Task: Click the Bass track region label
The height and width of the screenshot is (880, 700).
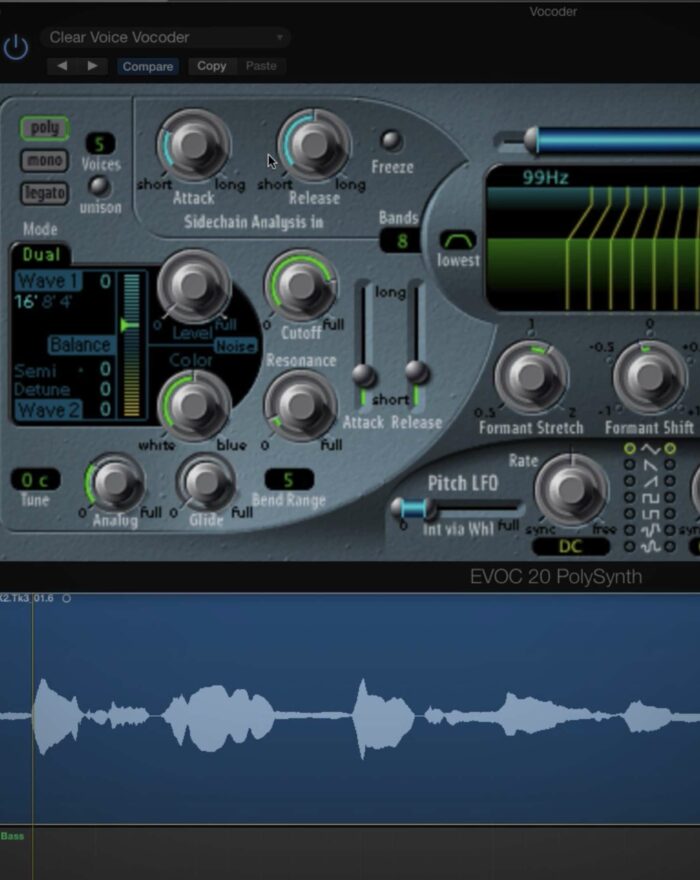Action: [12, 836]
